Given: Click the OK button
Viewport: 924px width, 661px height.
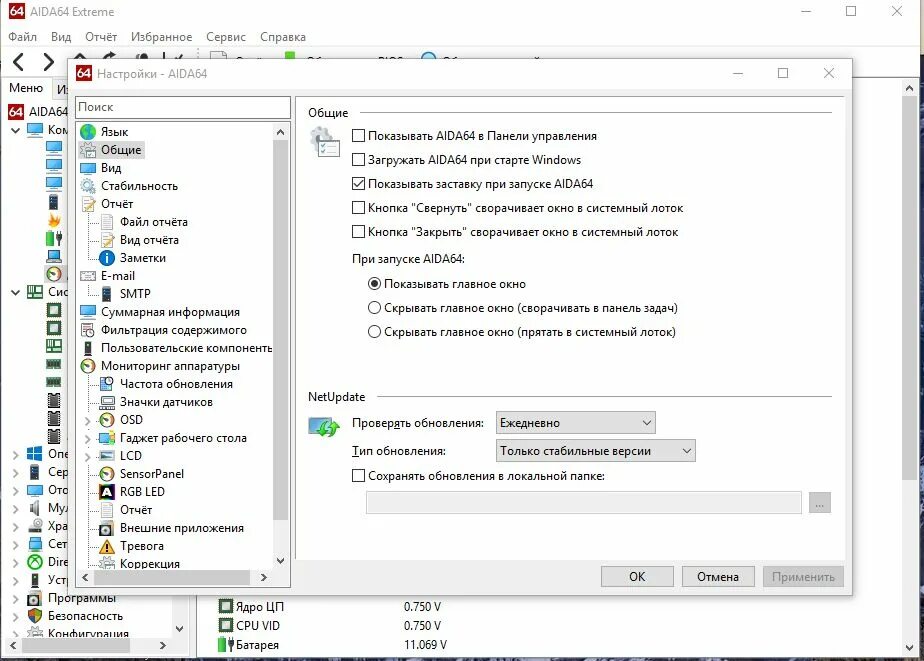Looking at the screenshot, I should click(x=637, y=577).
